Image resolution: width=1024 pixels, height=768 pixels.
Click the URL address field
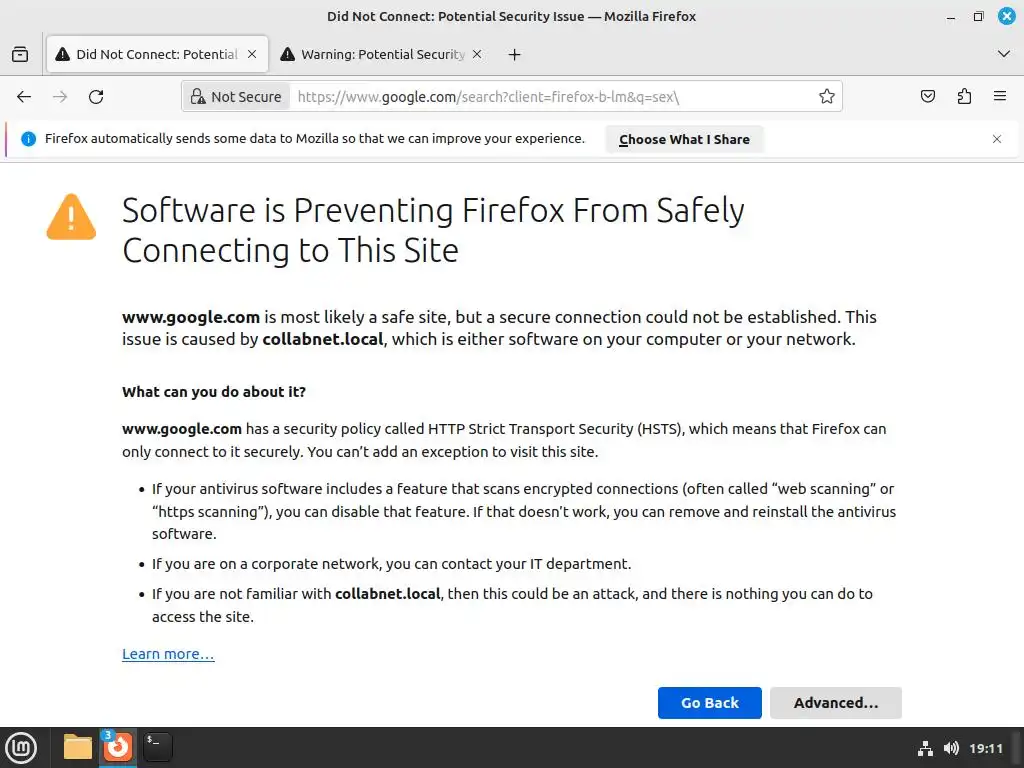point(550,97)
